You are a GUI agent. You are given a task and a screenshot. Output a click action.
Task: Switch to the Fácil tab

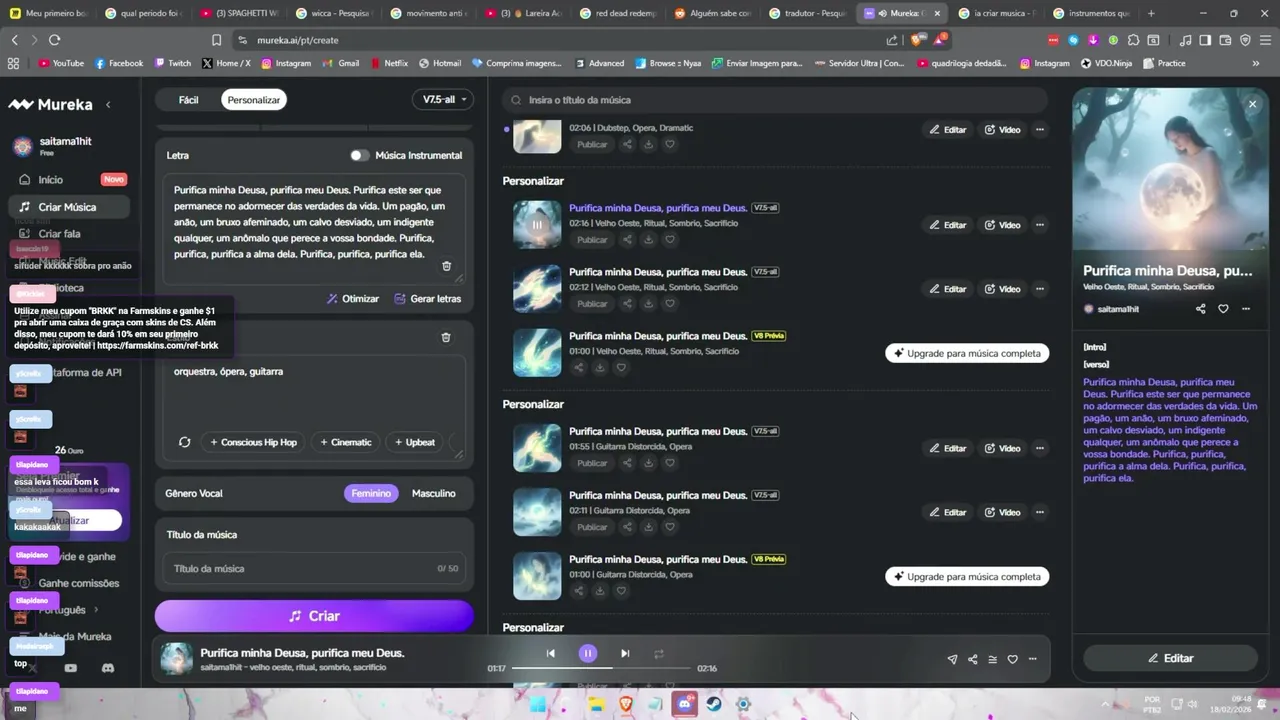[x=188, y=100]
